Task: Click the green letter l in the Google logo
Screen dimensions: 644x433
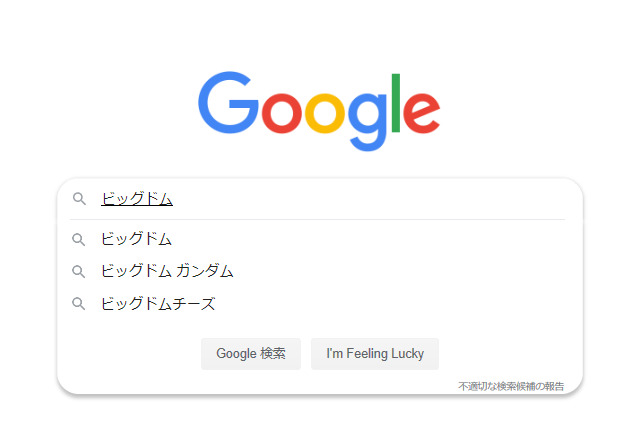Action: coord(396,103)
